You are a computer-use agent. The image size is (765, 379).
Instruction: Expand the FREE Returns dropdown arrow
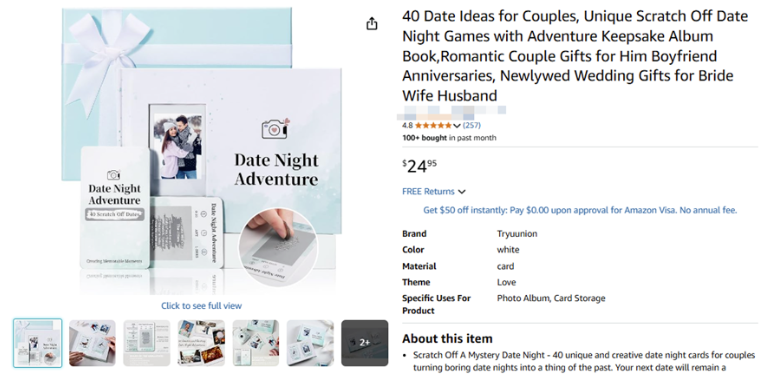click(x=462, y=192)
